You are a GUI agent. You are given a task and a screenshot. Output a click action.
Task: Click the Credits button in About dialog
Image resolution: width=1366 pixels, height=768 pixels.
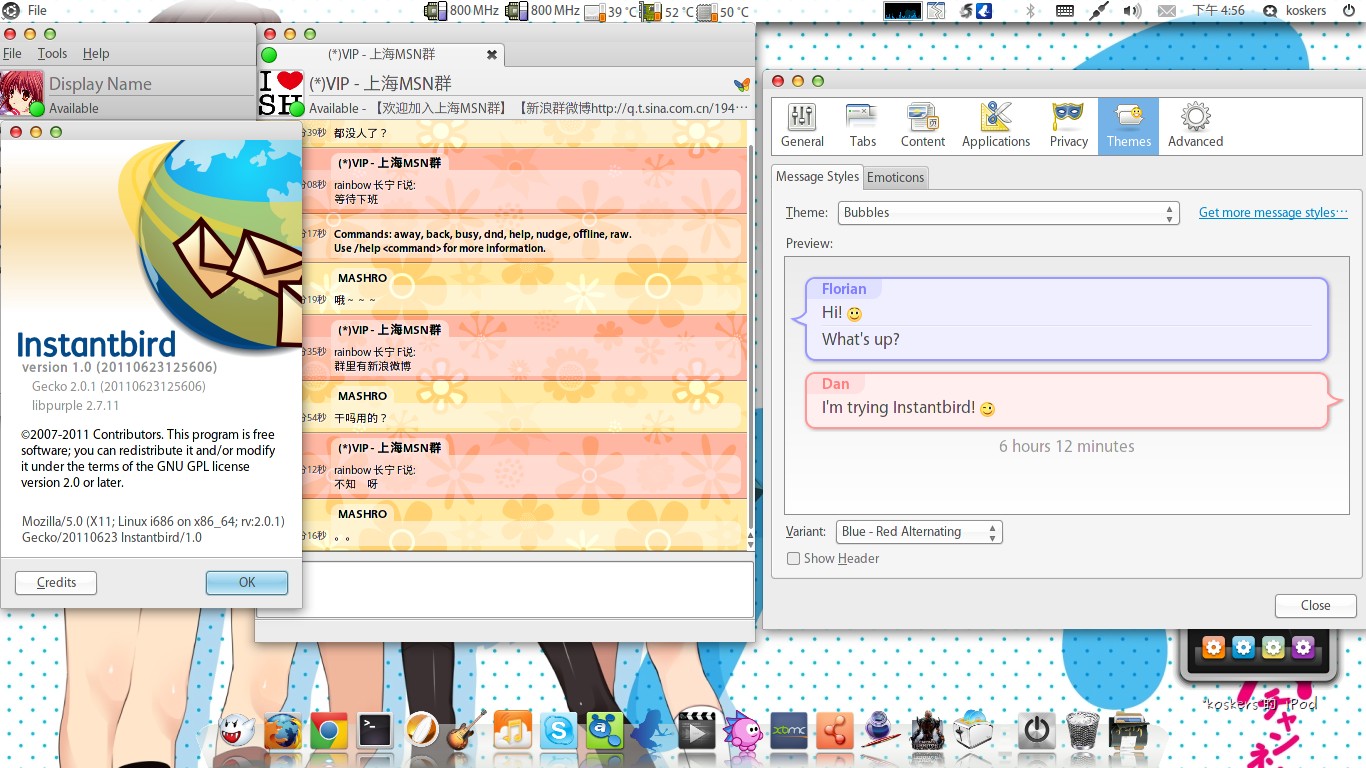pyautogui.click(x=56, y=583)
